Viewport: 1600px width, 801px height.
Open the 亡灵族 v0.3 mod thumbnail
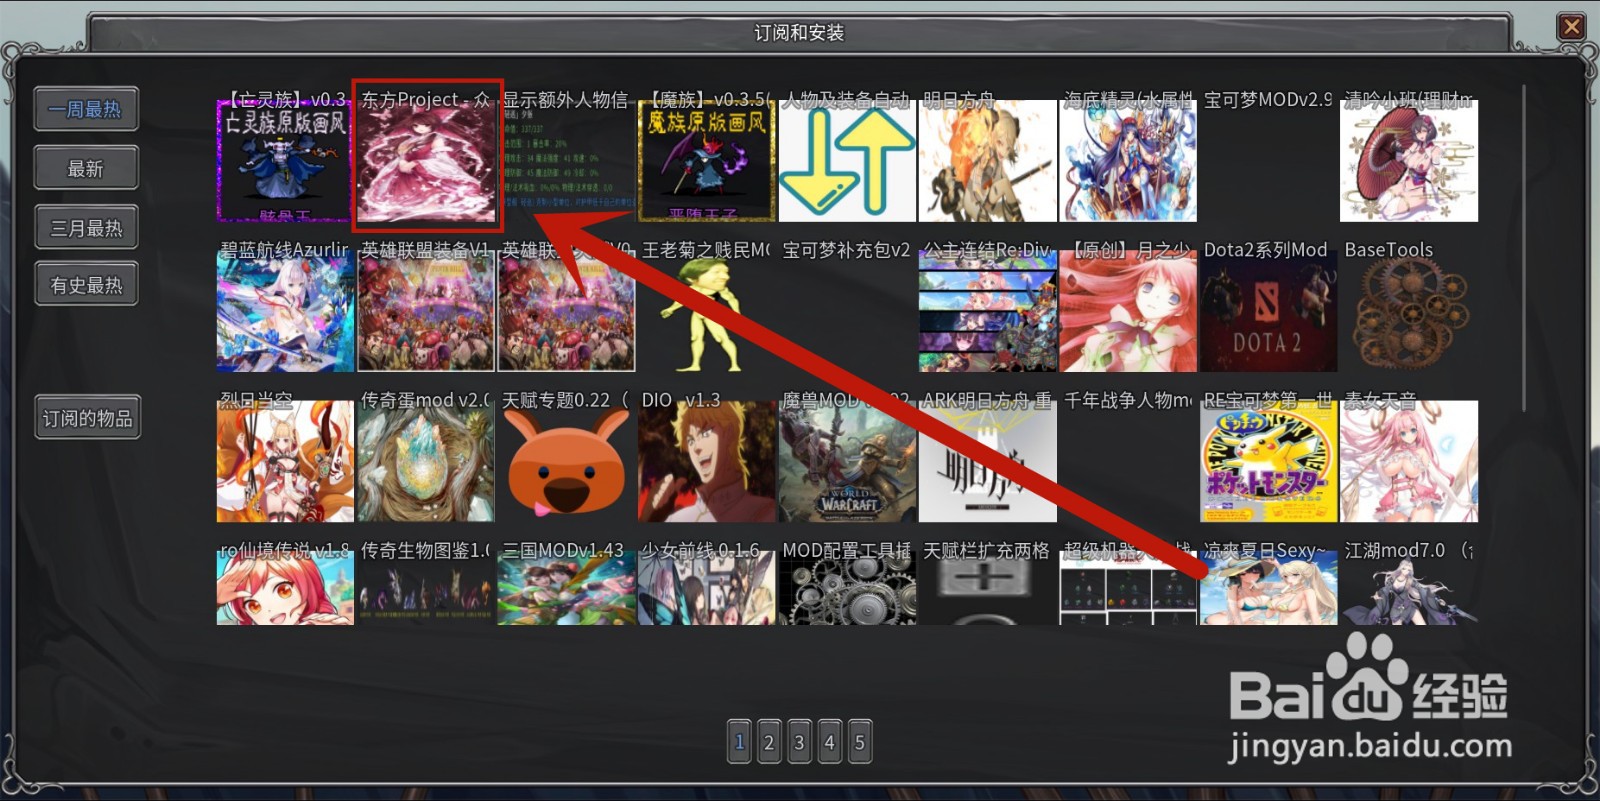[x=285, y=160]
